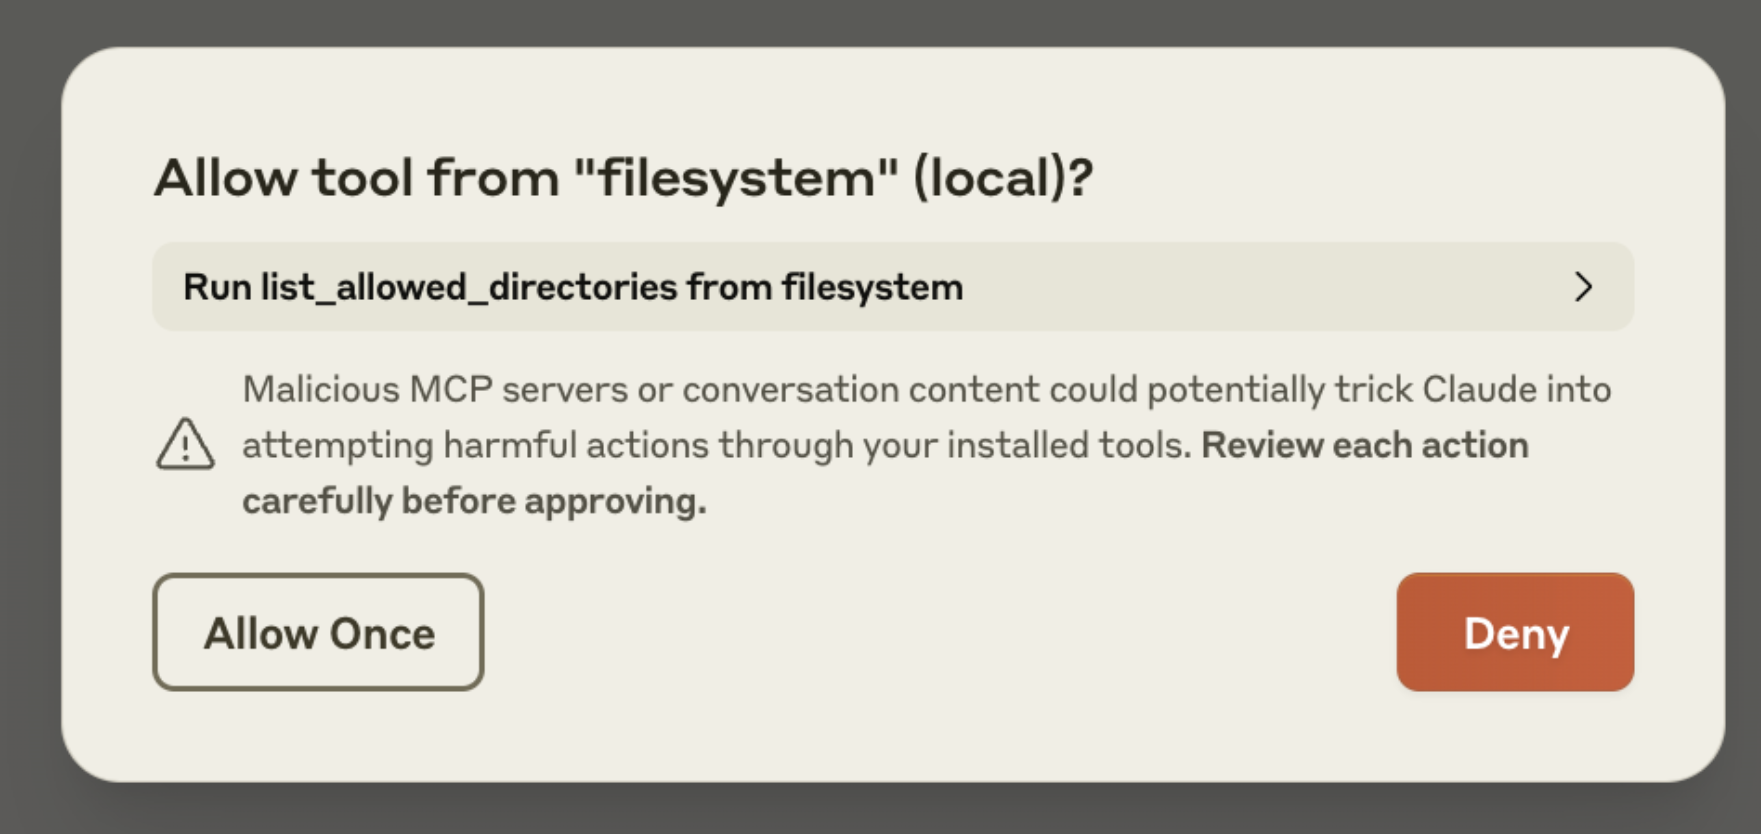Click the bold "Review each action" text

point(1365,445)
